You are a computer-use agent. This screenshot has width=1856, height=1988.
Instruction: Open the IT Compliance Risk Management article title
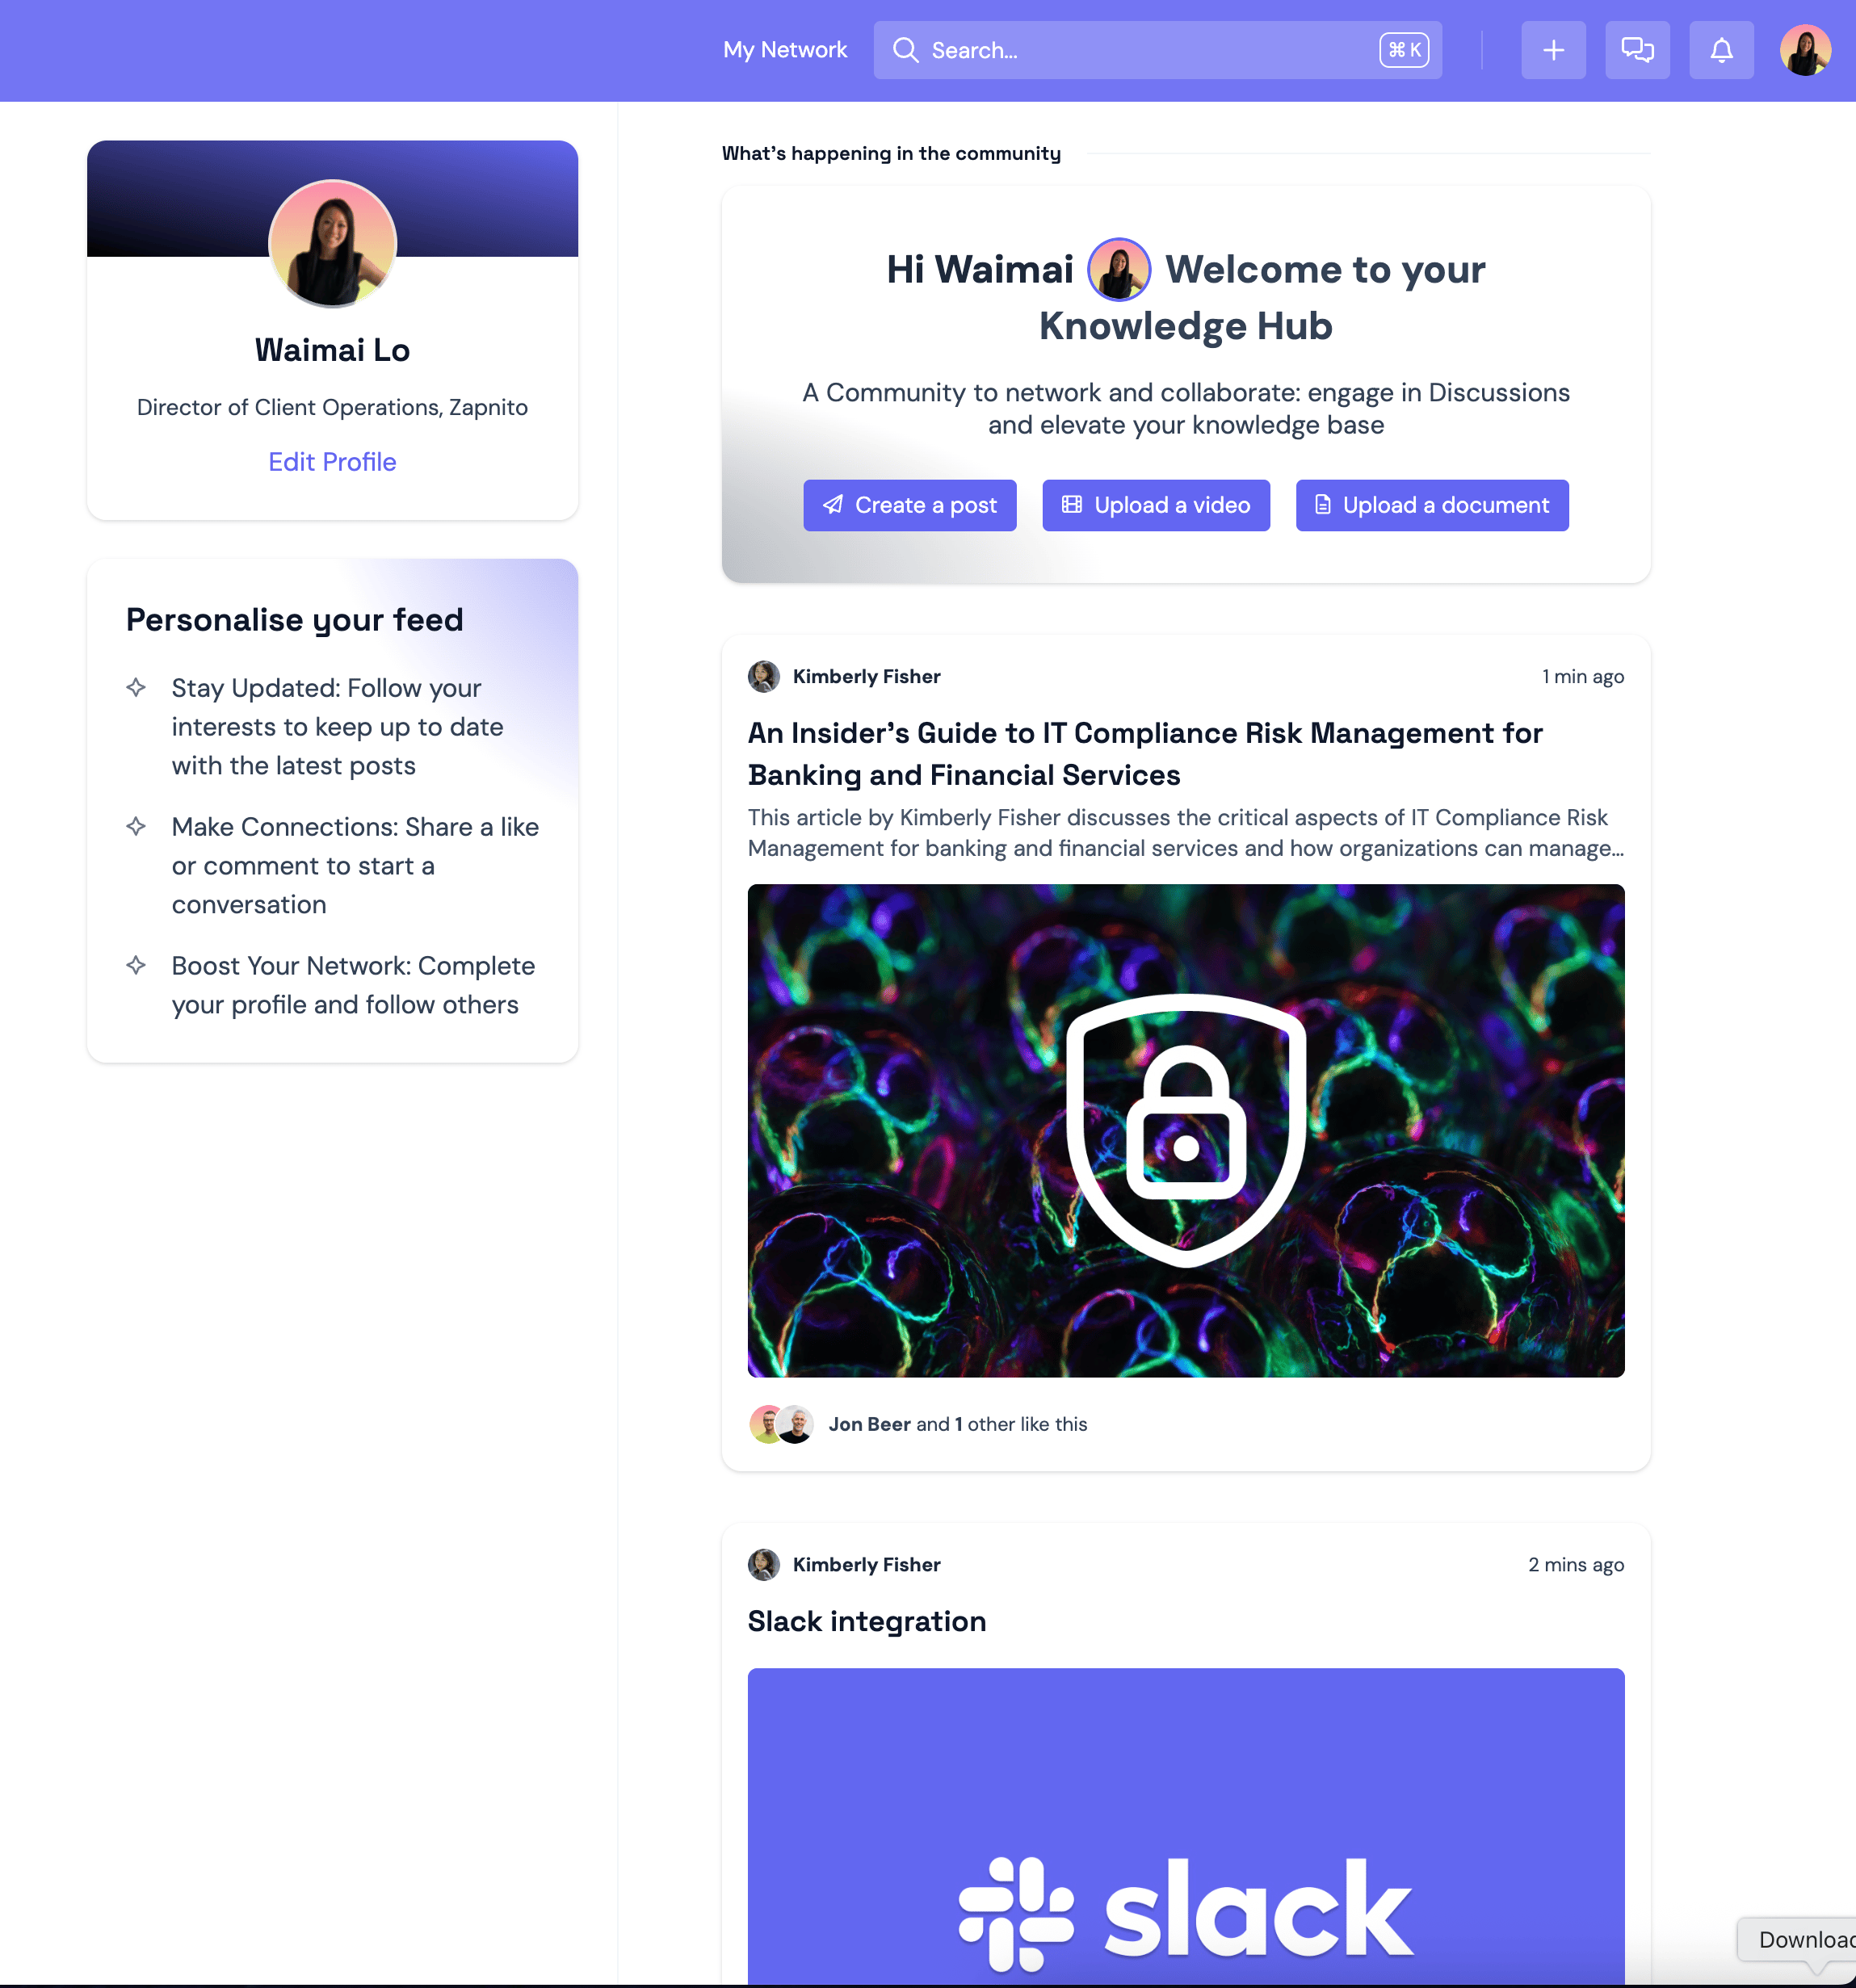1145,754
